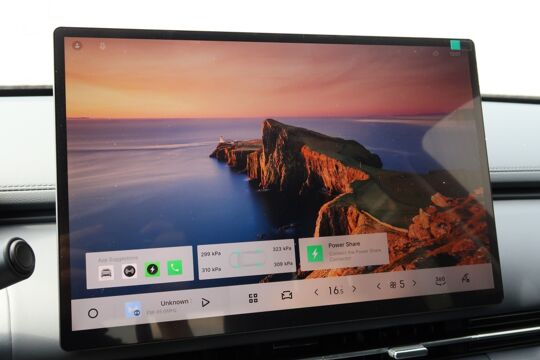This screenshot has height=360, width=540.
Task: Open the lightning bolt charging app shortcut
Action: 152,269
